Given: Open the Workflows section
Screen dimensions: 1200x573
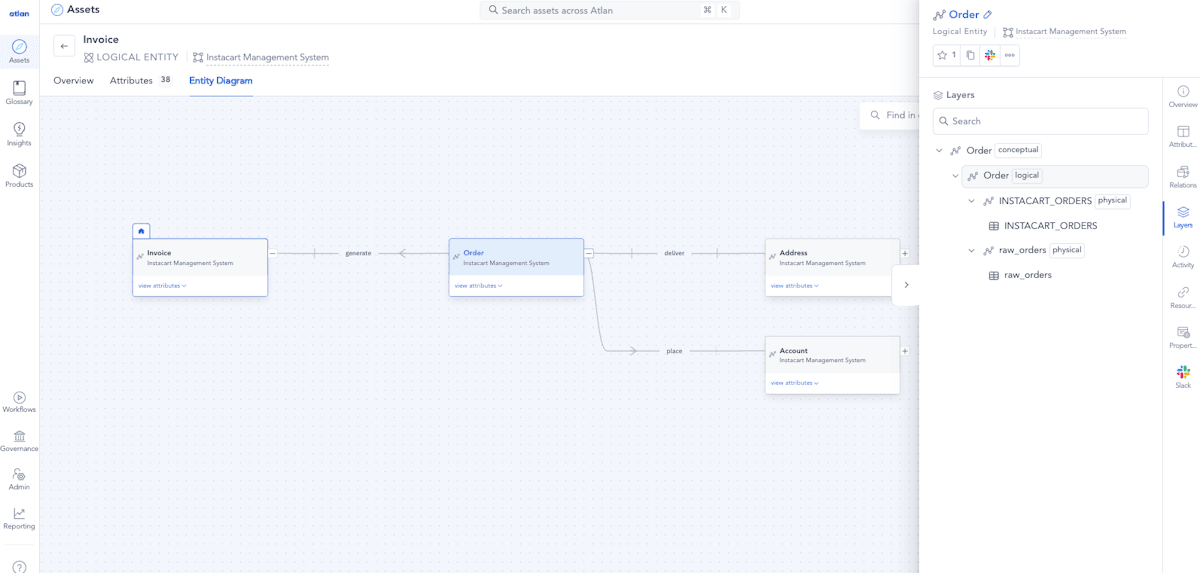Looking at the screenshot, I should coord(19,402).
